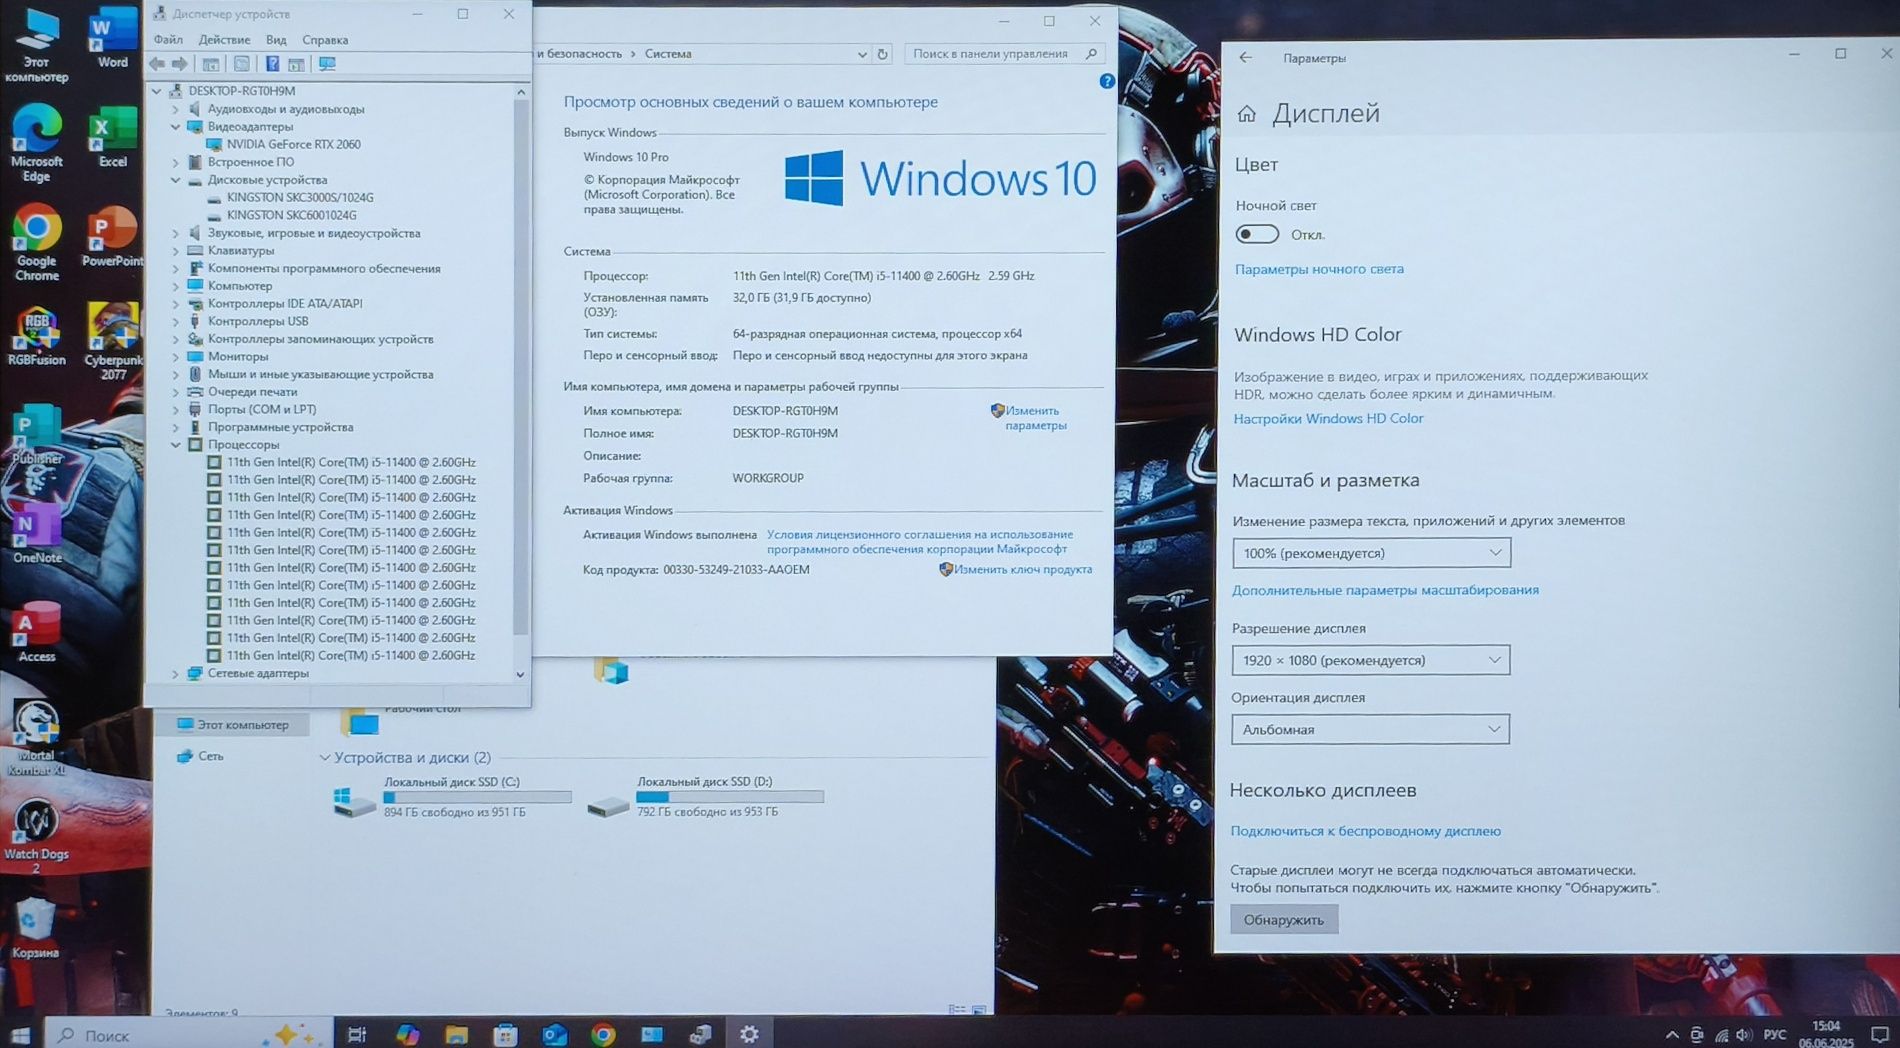Click local disk SSD (C:) usage bar
This screenshot has height=1048, width=1900.
[477, 798]
